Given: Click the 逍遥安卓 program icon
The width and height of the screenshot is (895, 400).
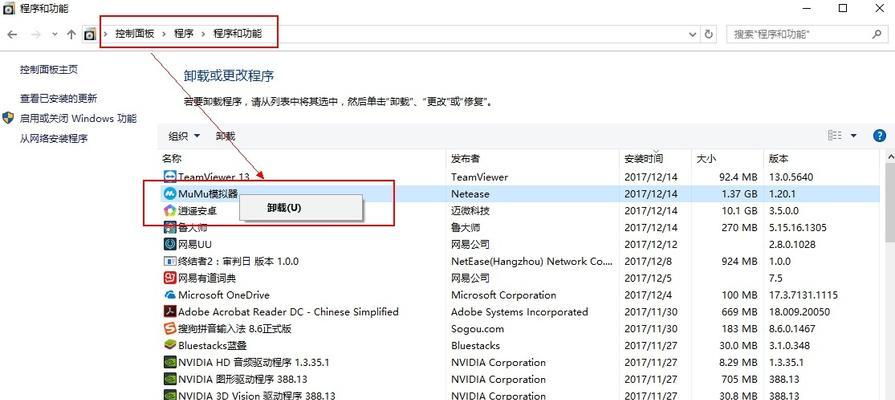Looking at the screenshot, I should pyautogui.click(x=170, y=211).
